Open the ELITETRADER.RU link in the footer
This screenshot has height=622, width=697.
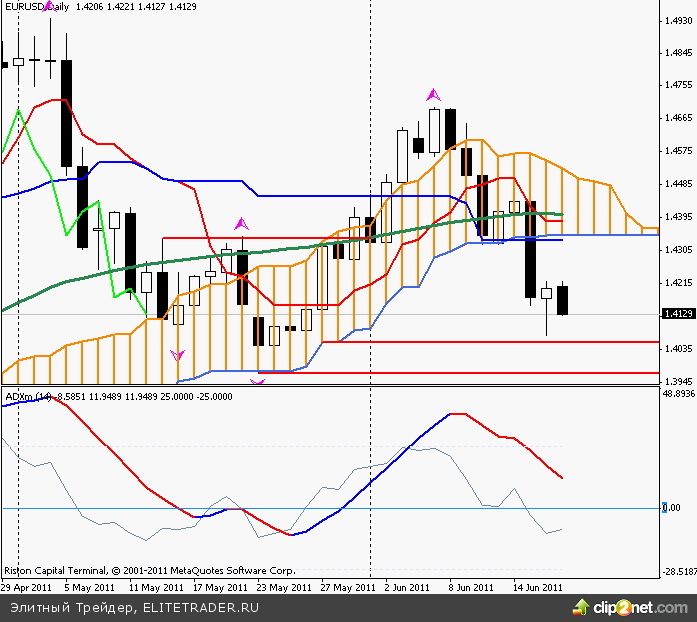(x=201, y=606)
